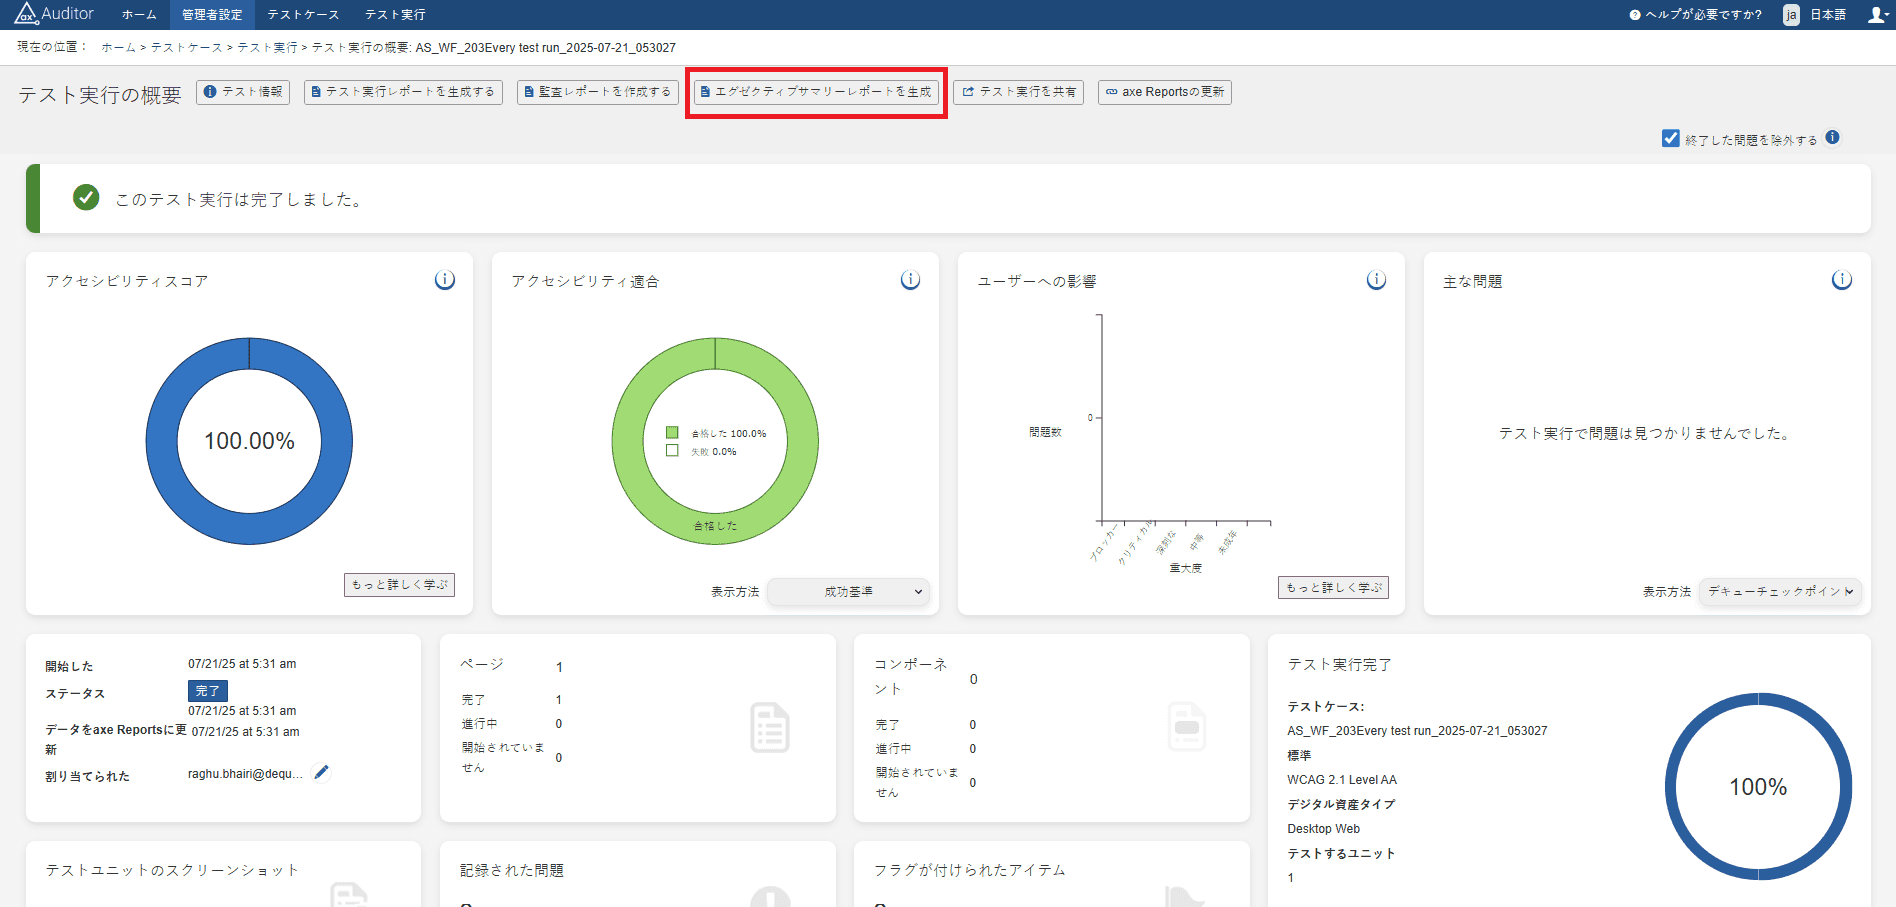Open the 成功基準 display method dropdown
1896x907 pixels.
coord(848,592)
